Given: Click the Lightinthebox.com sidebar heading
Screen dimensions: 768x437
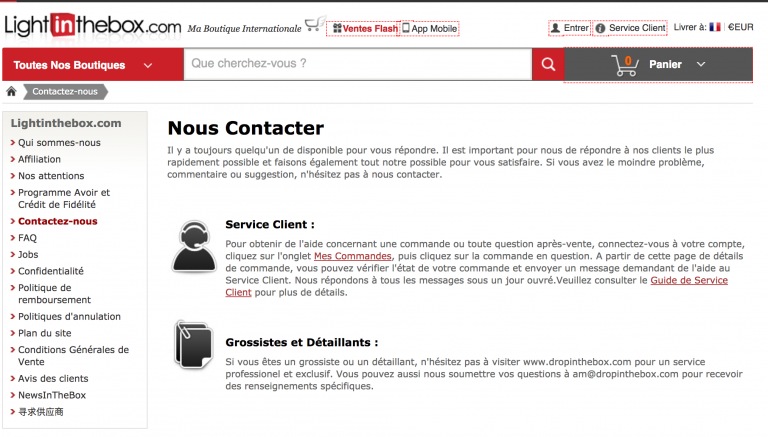Looking at the screenshot, I should [x=66, y=123].
